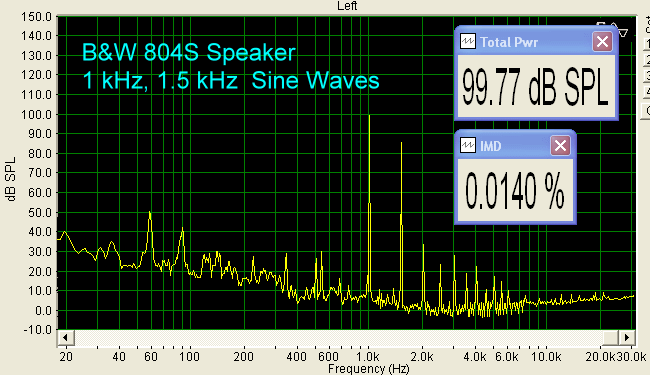Click the Total Pwr window icon
The height and width of the screenshot is (375, 650).
tap(468, 41)
